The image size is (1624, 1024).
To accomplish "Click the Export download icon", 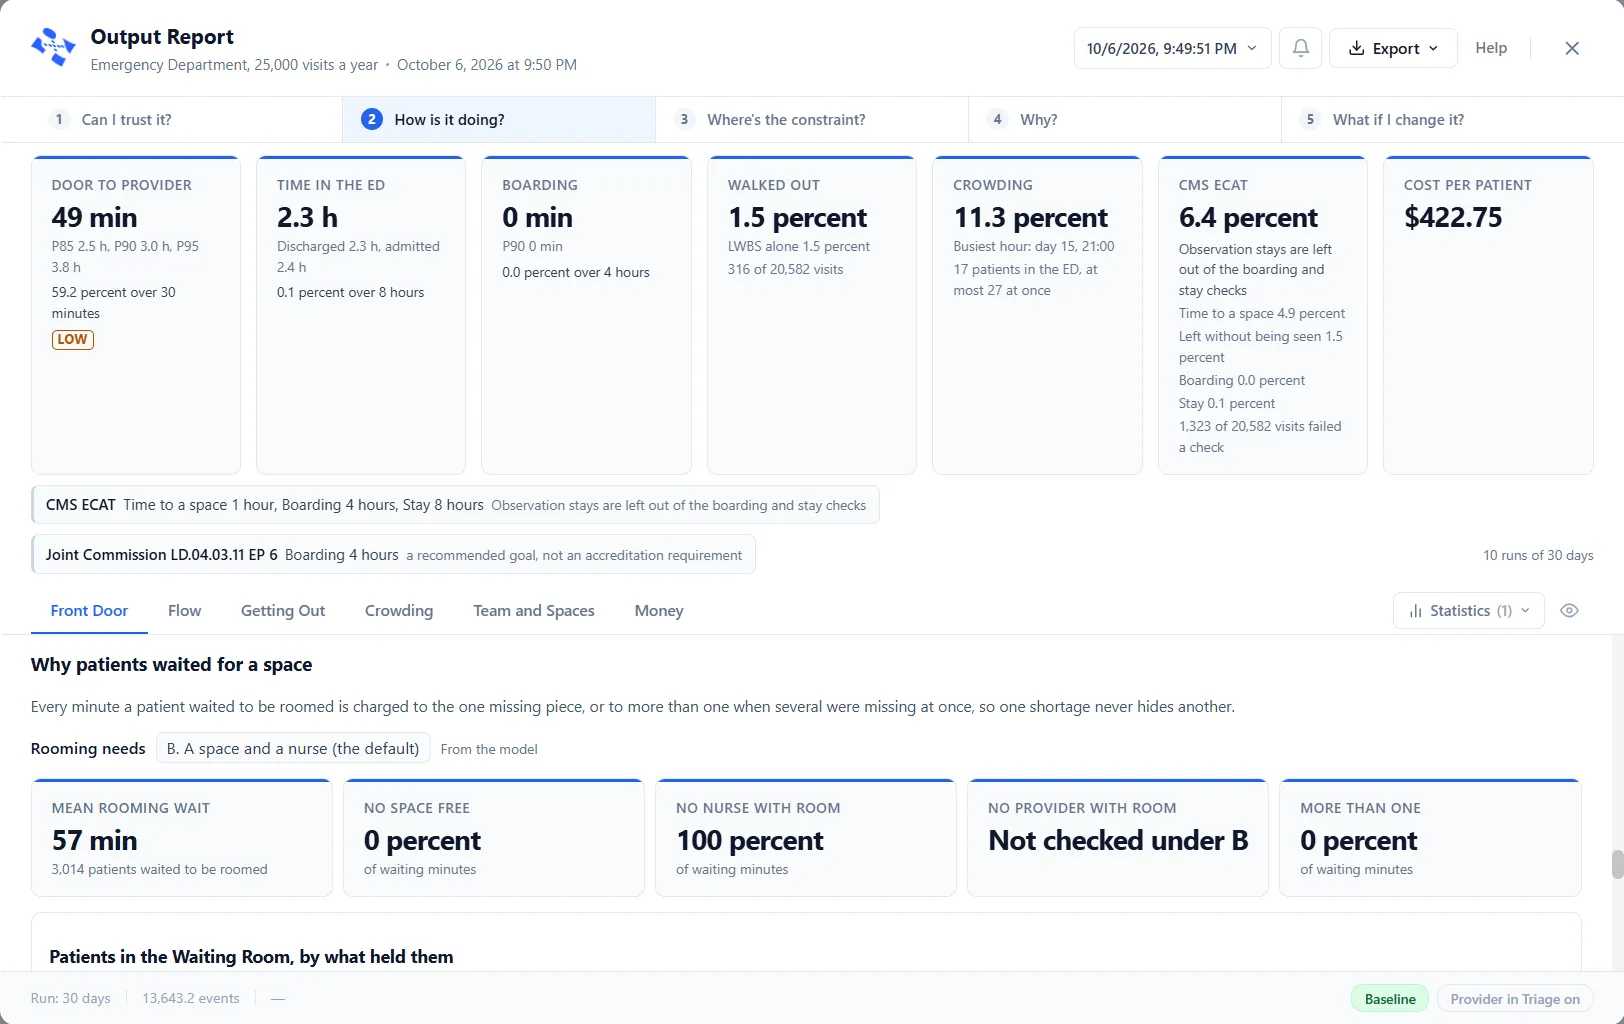I will [x=1356, y=48].
